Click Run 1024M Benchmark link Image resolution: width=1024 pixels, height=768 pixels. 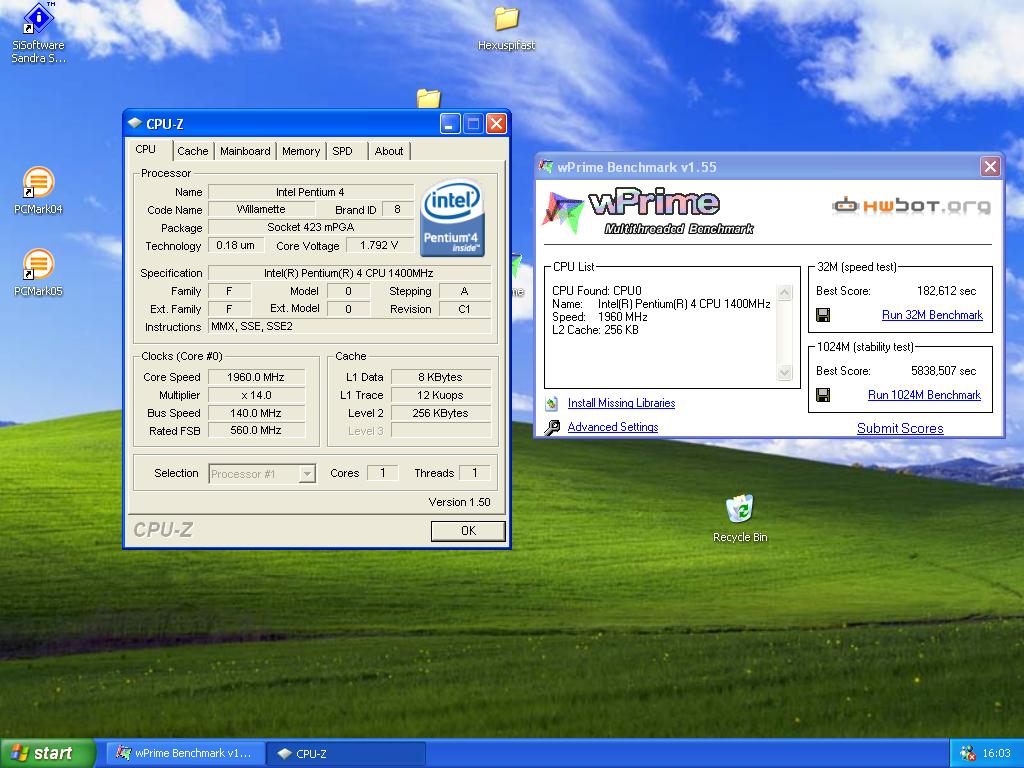[x=924, y=394]
